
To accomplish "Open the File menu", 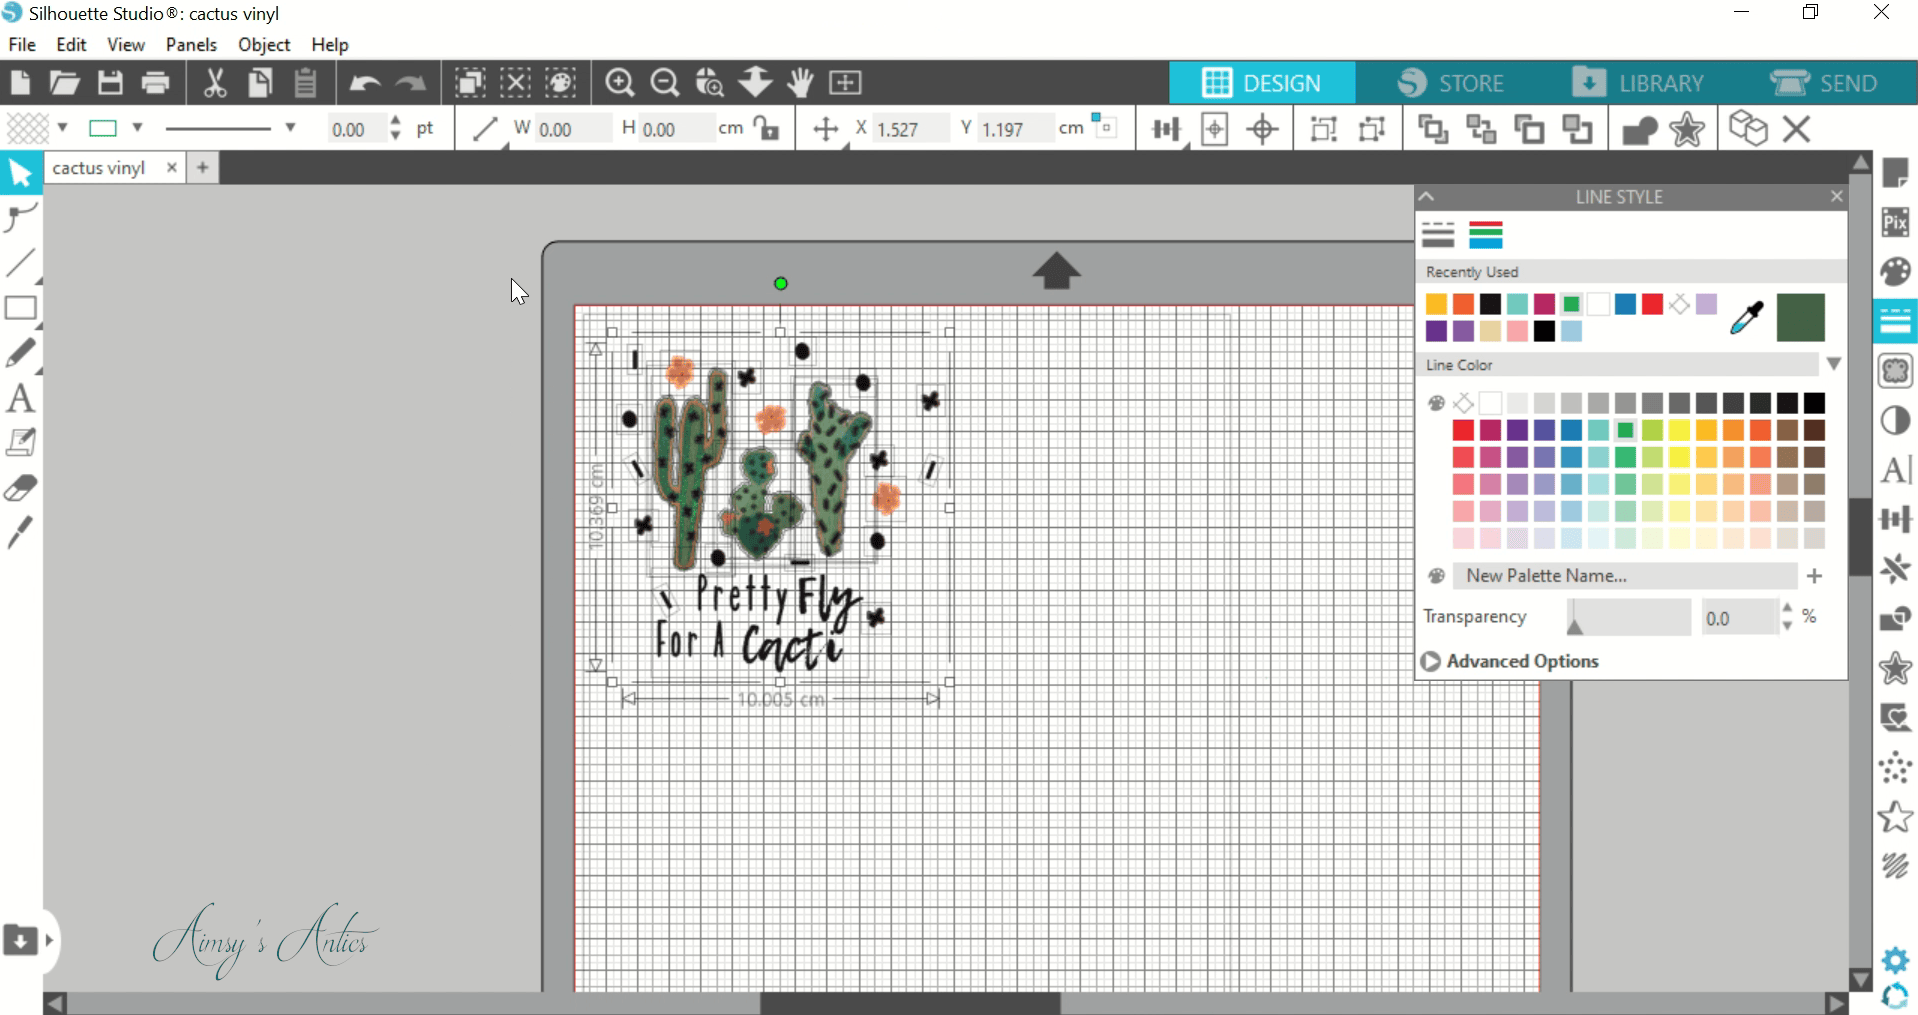I will coord(22,45).
